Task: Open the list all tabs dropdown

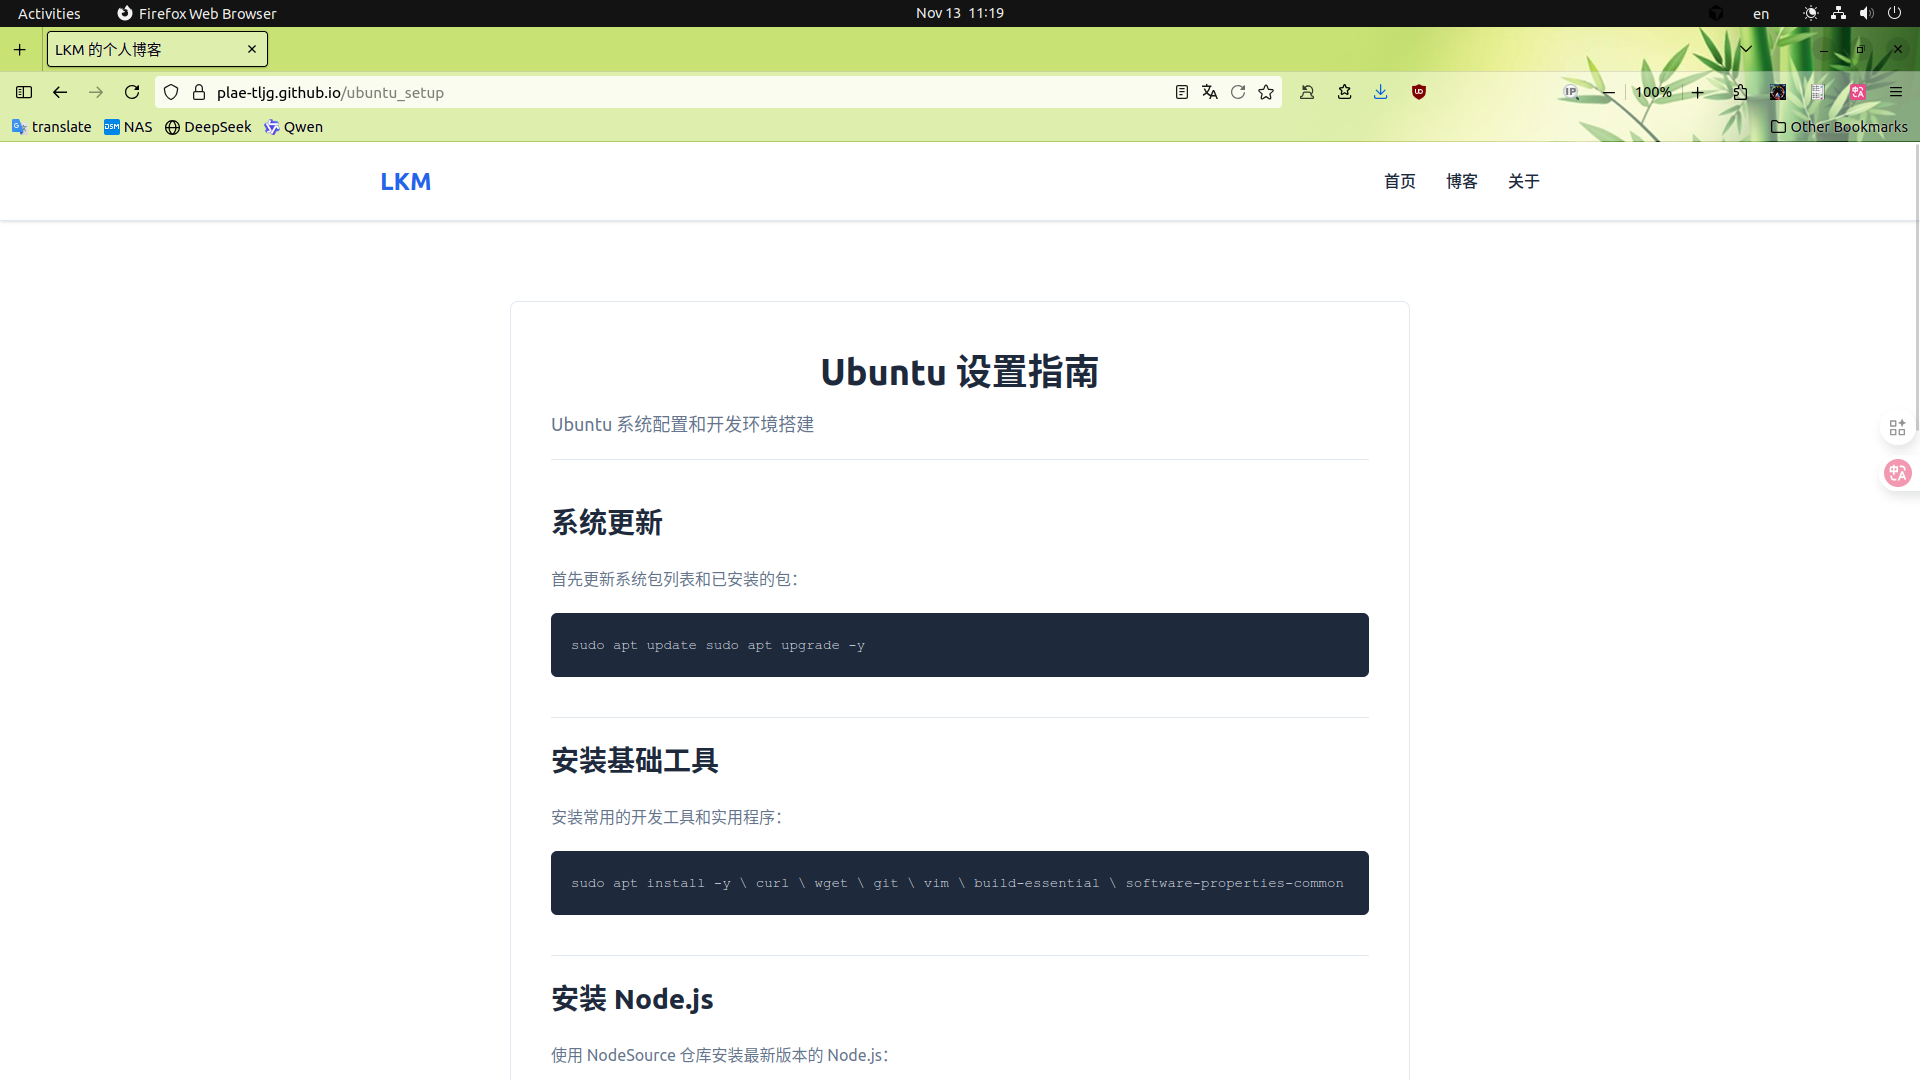Action: pyautogui.click(x=1746, y=48)
